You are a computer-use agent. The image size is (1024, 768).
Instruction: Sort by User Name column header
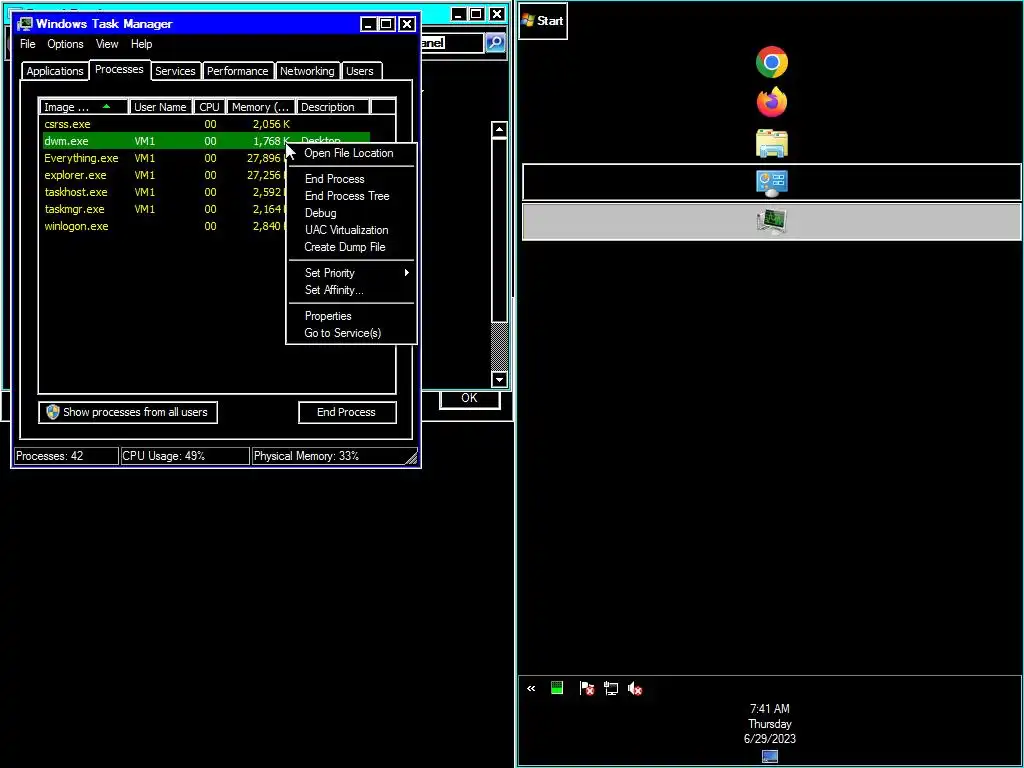161,107
